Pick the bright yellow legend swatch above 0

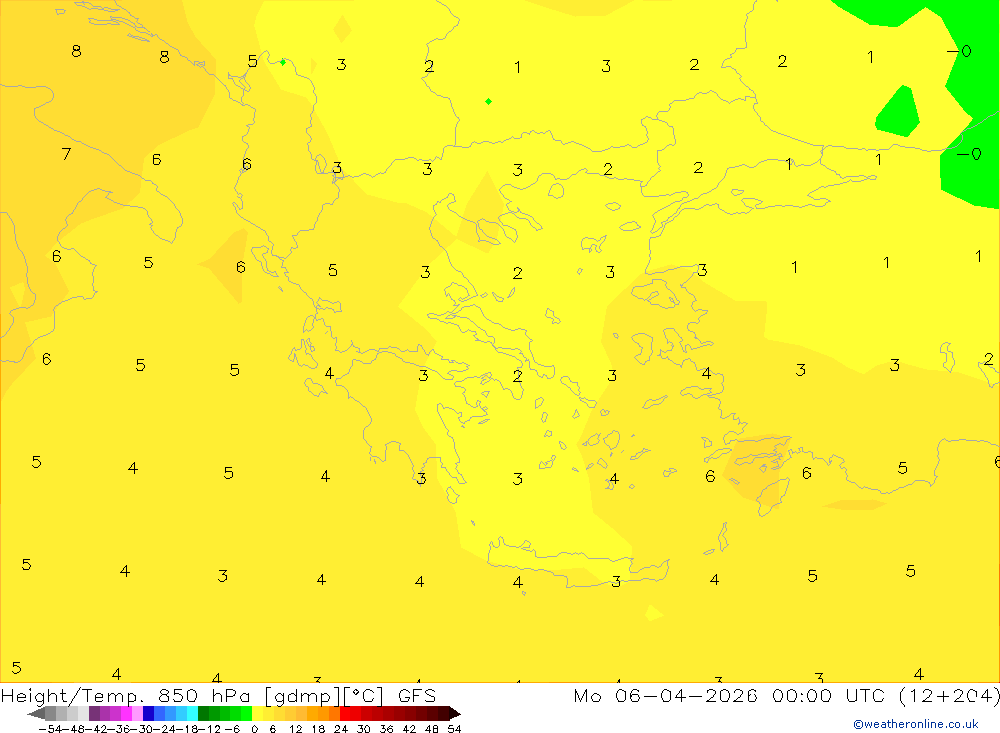(x=258, y=713)
